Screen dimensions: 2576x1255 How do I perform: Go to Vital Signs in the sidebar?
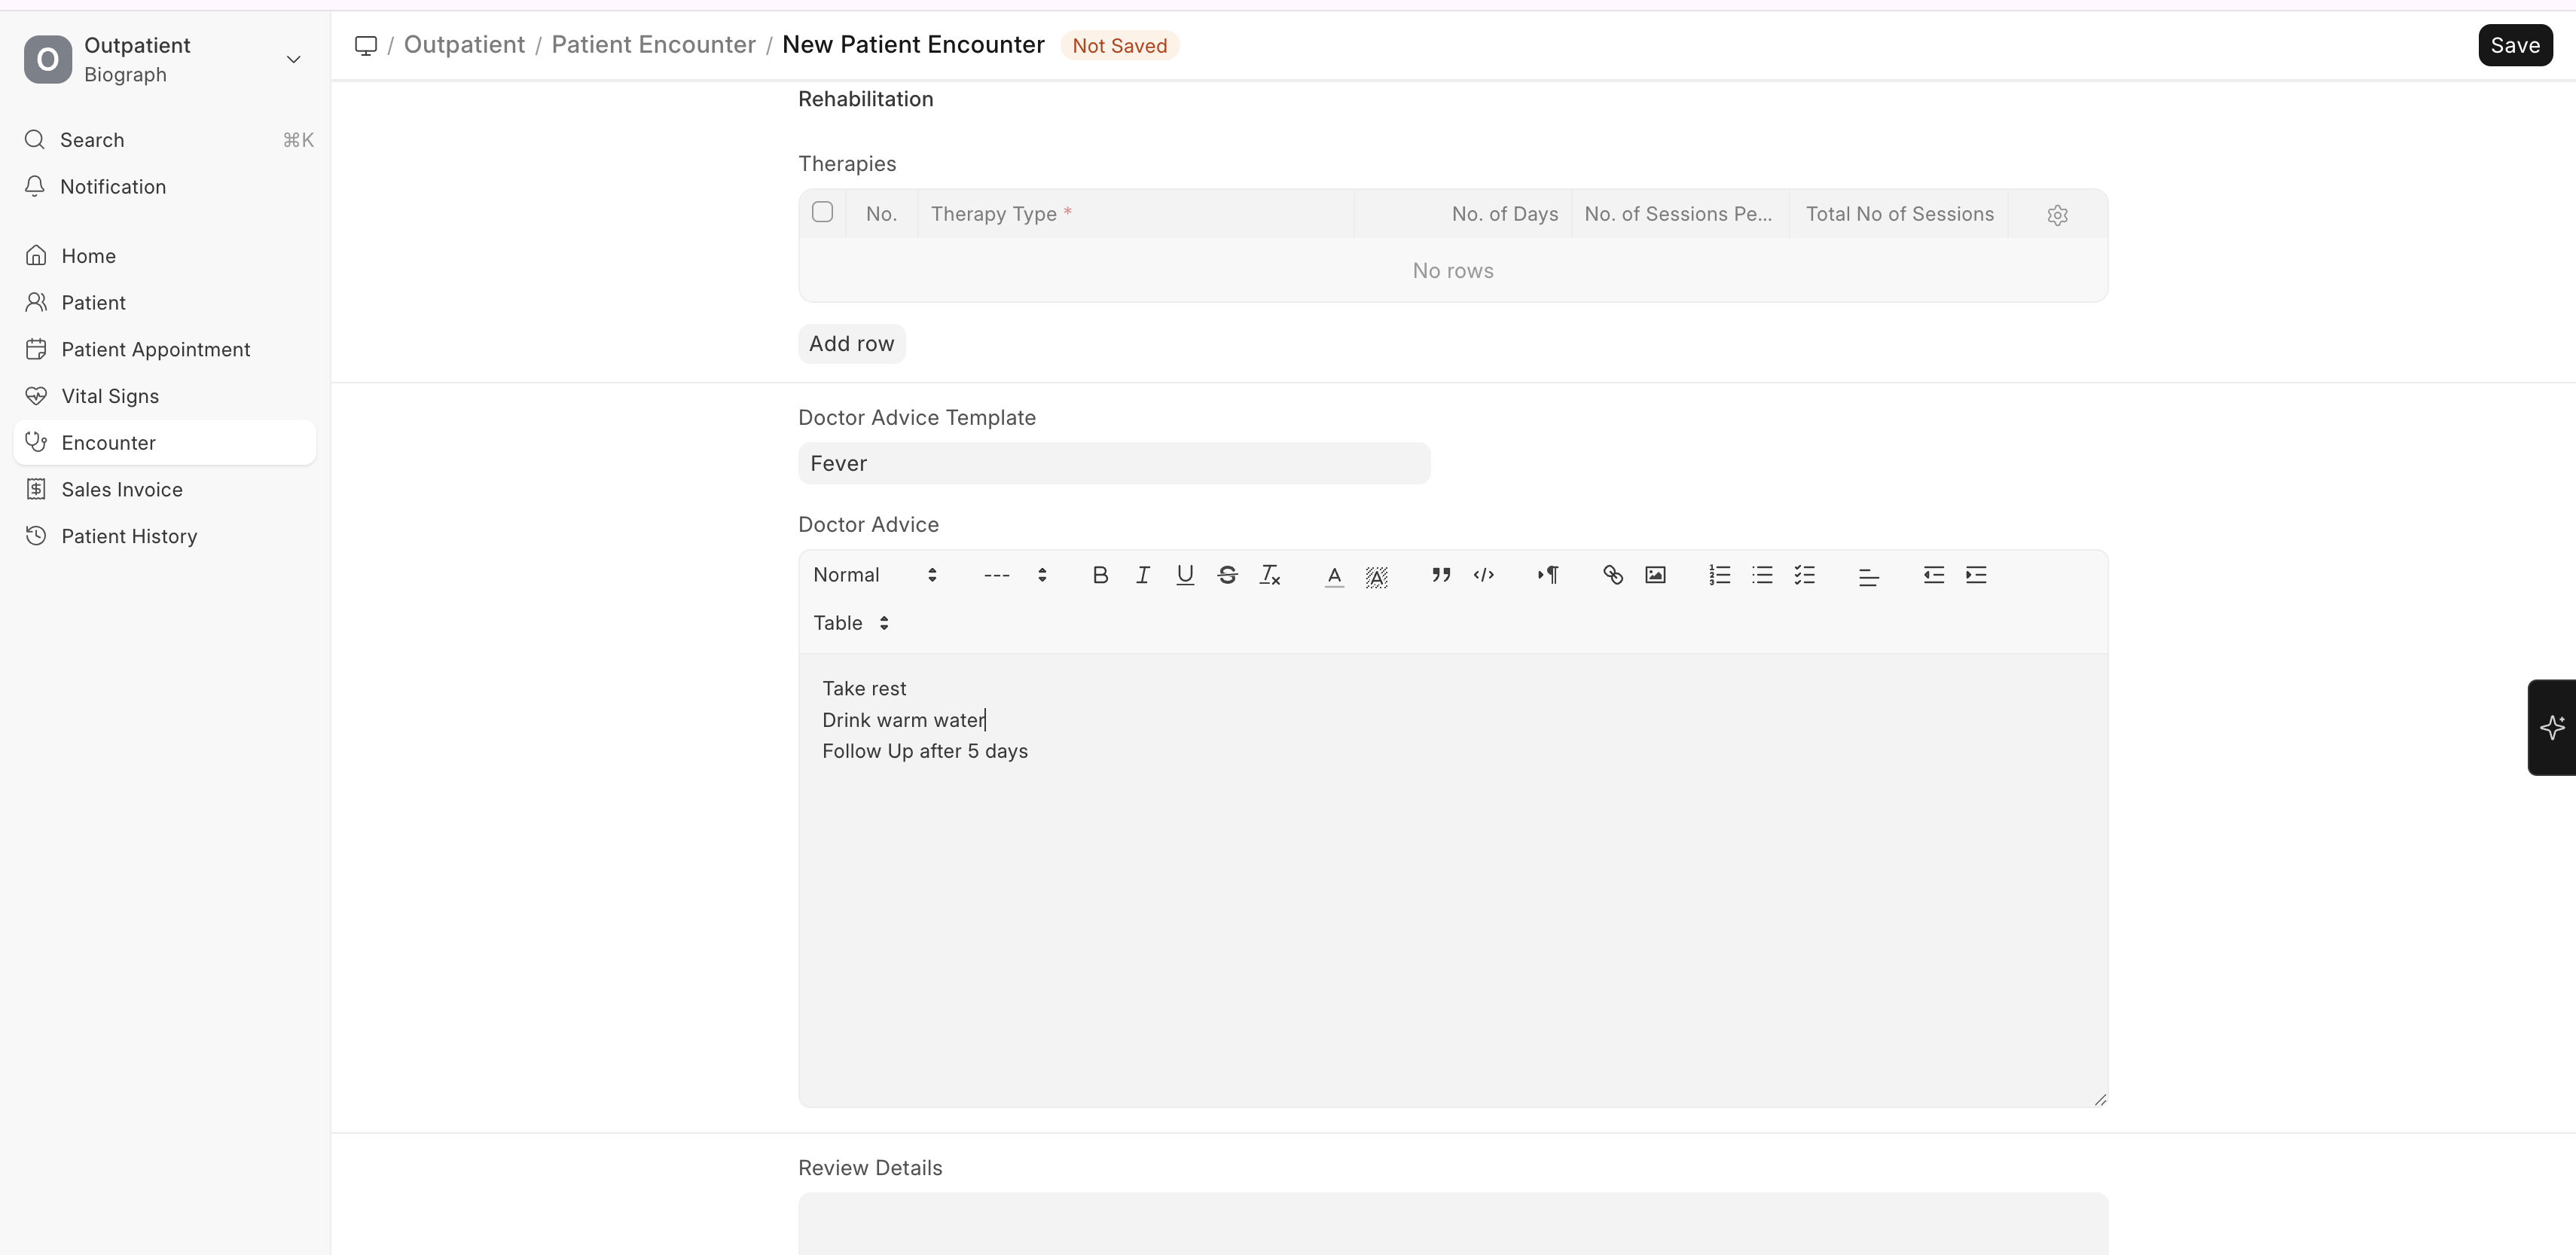click(x=110, y=396)
